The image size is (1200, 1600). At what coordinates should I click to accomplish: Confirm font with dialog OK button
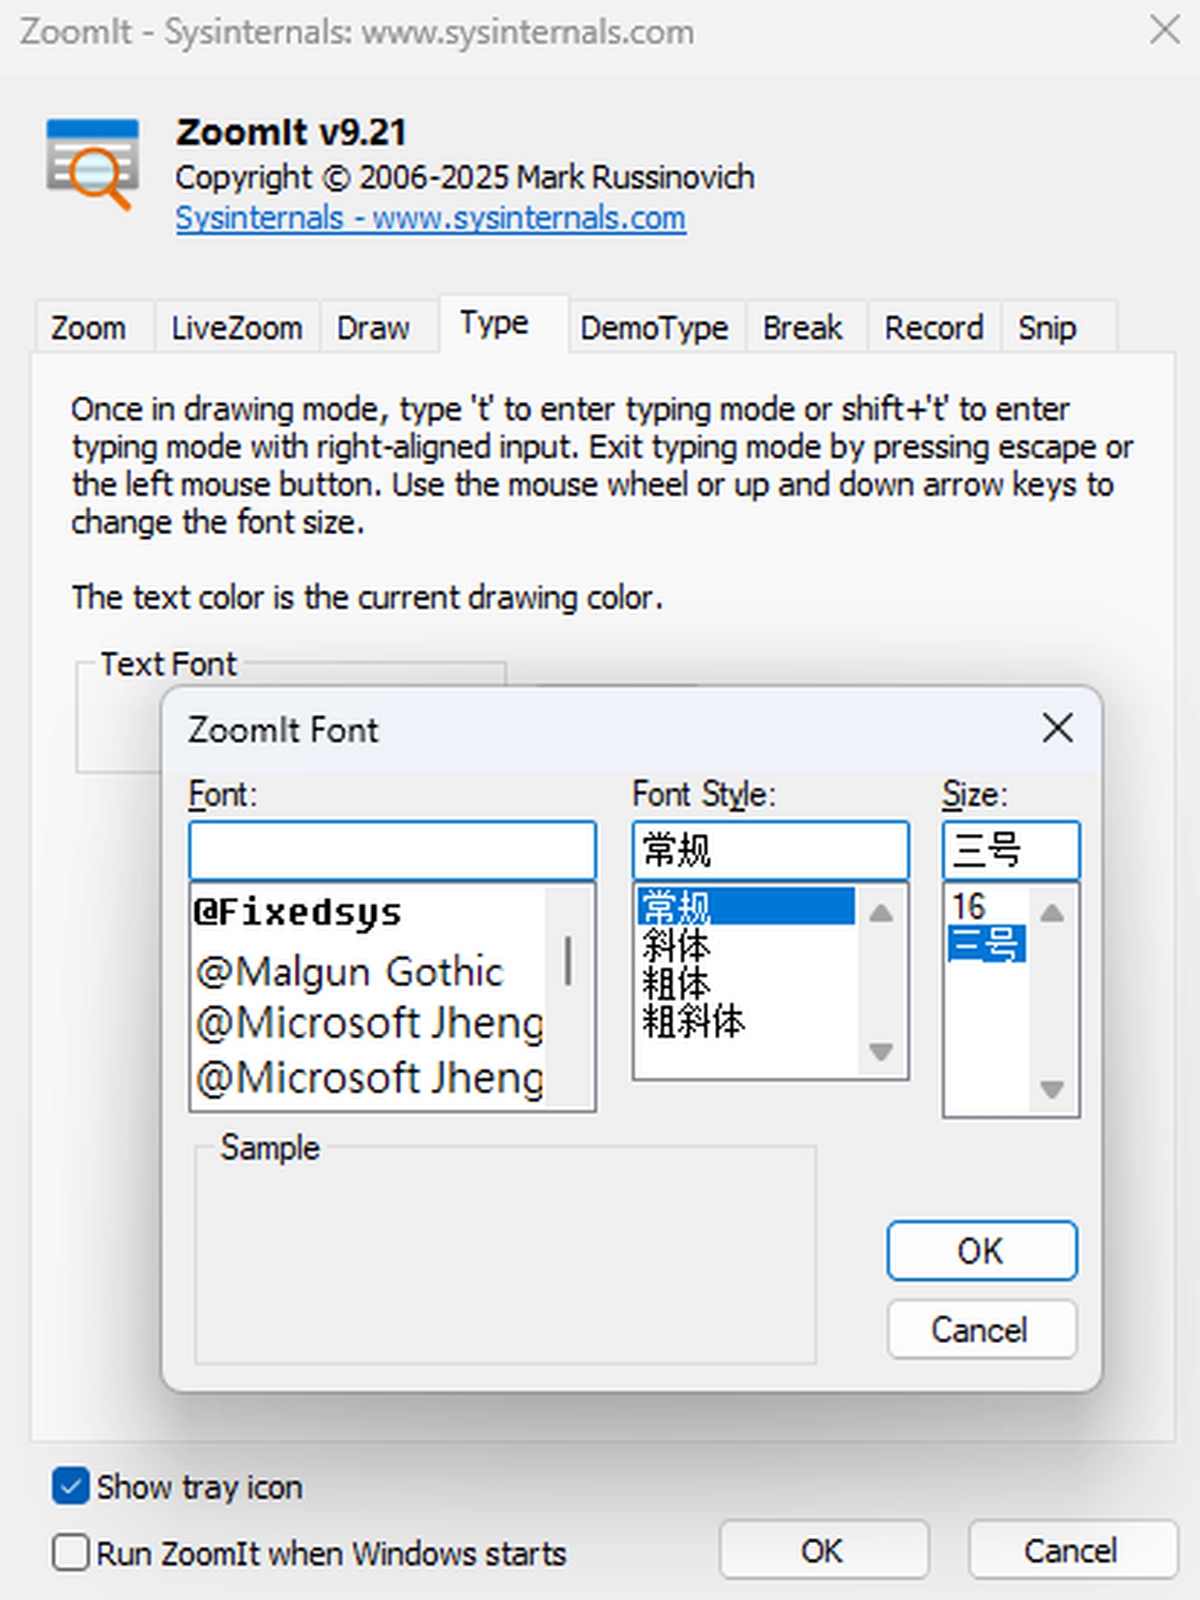(981, 1250)
